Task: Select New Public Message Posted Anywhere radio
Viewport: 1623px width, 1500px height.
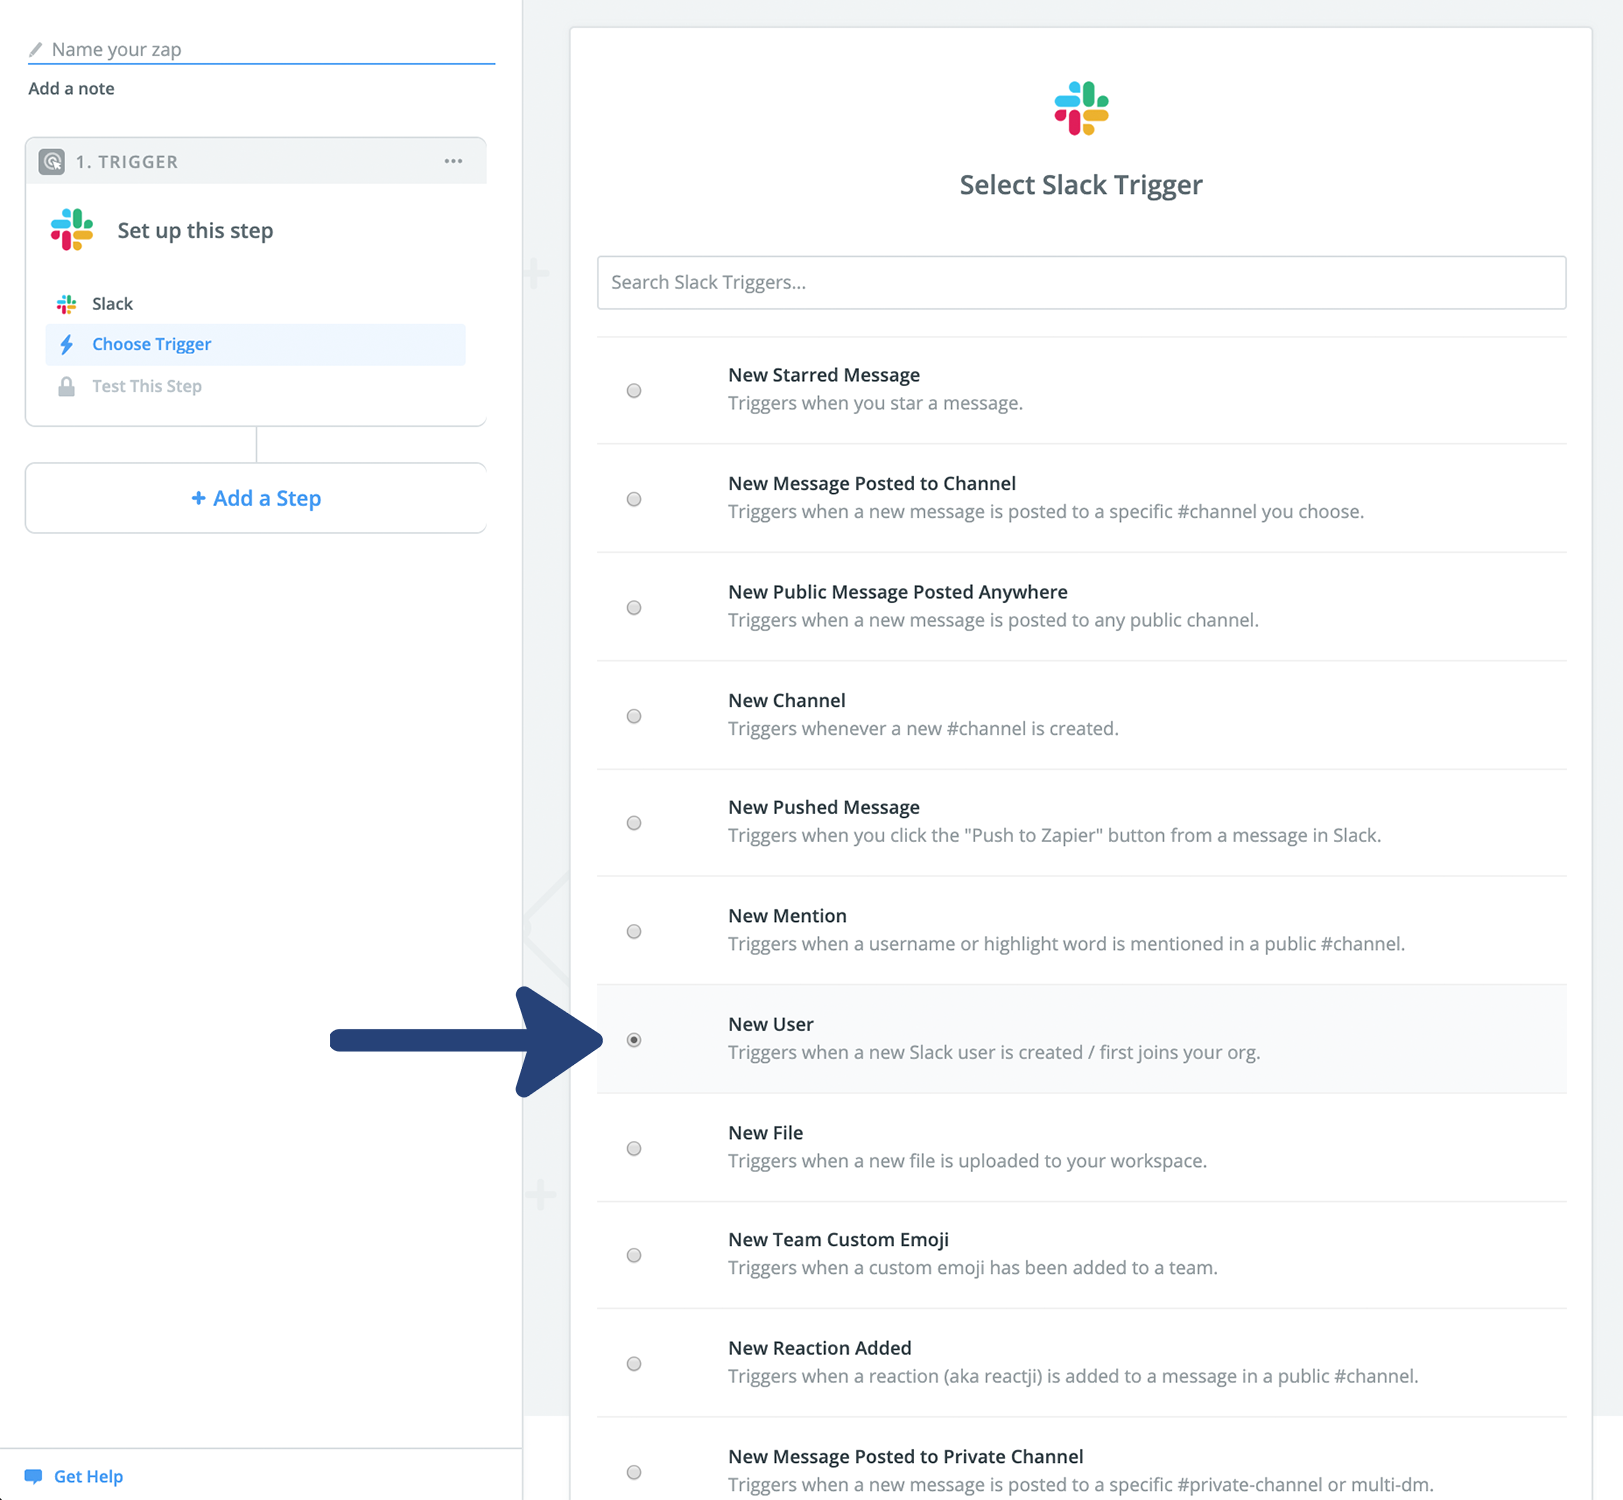Action: 634,608
